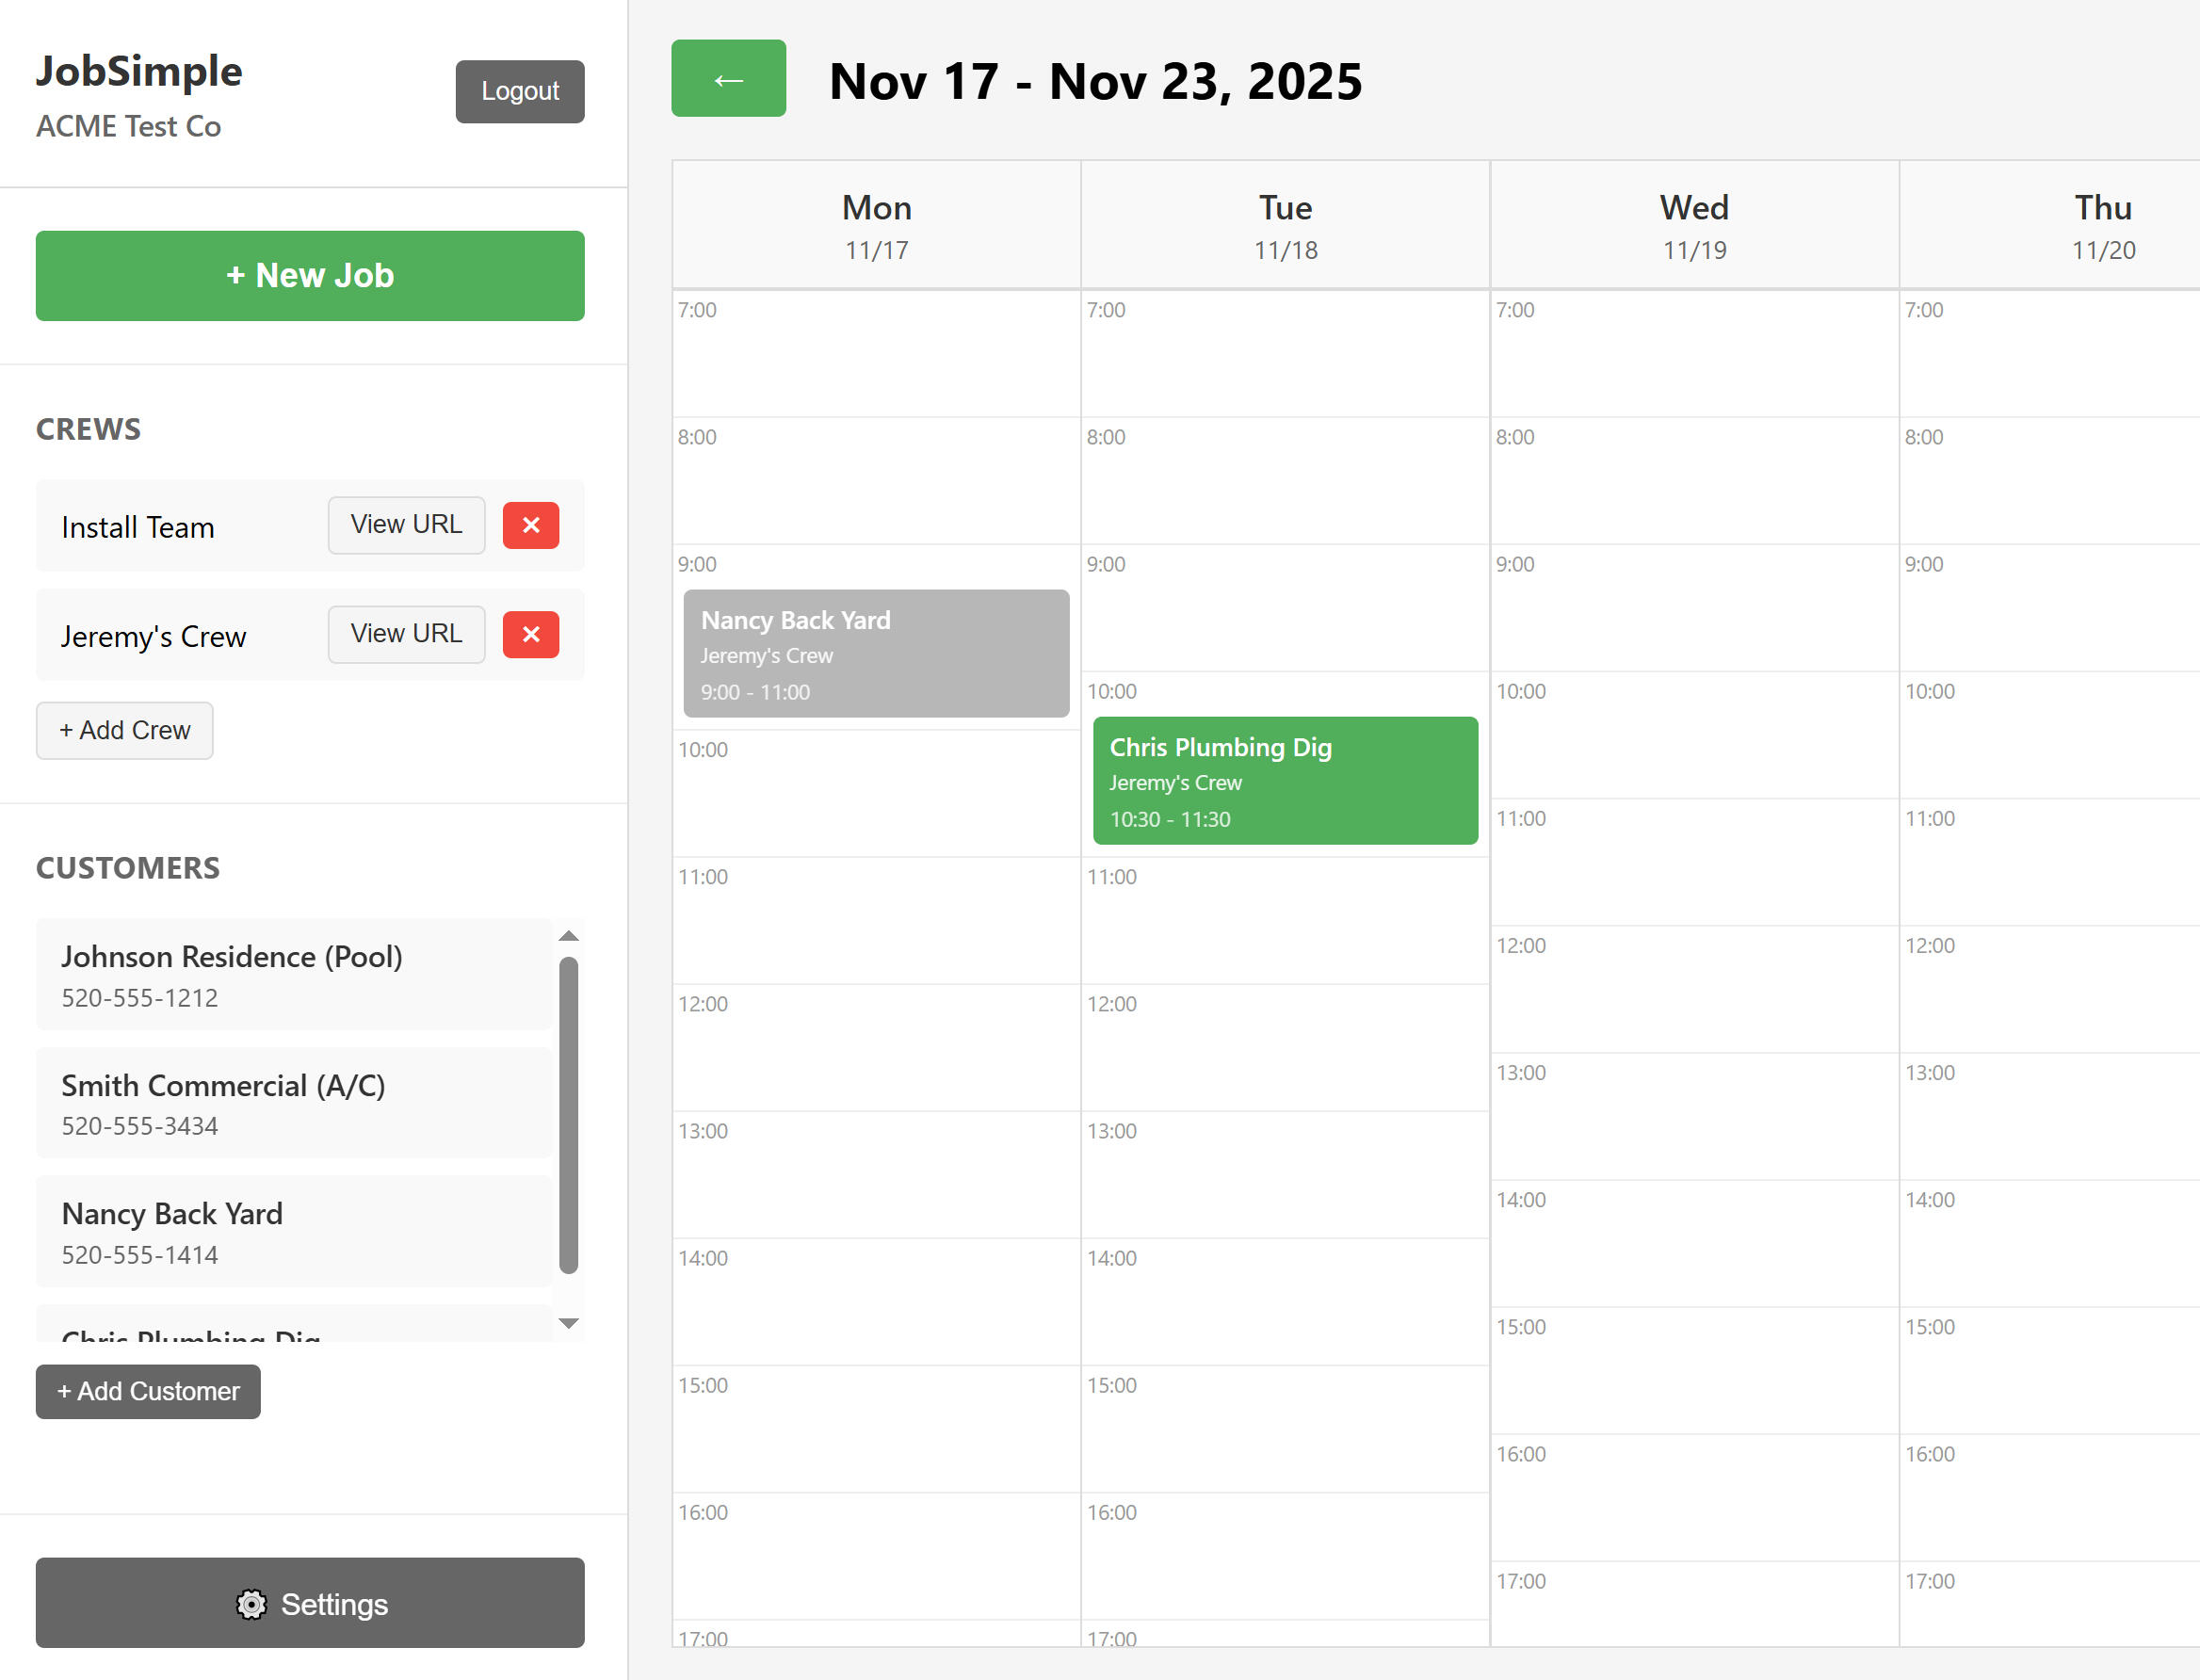The image size is (2200, 1680).
Task: Add a new customer
Action: tap(148, 1391)
